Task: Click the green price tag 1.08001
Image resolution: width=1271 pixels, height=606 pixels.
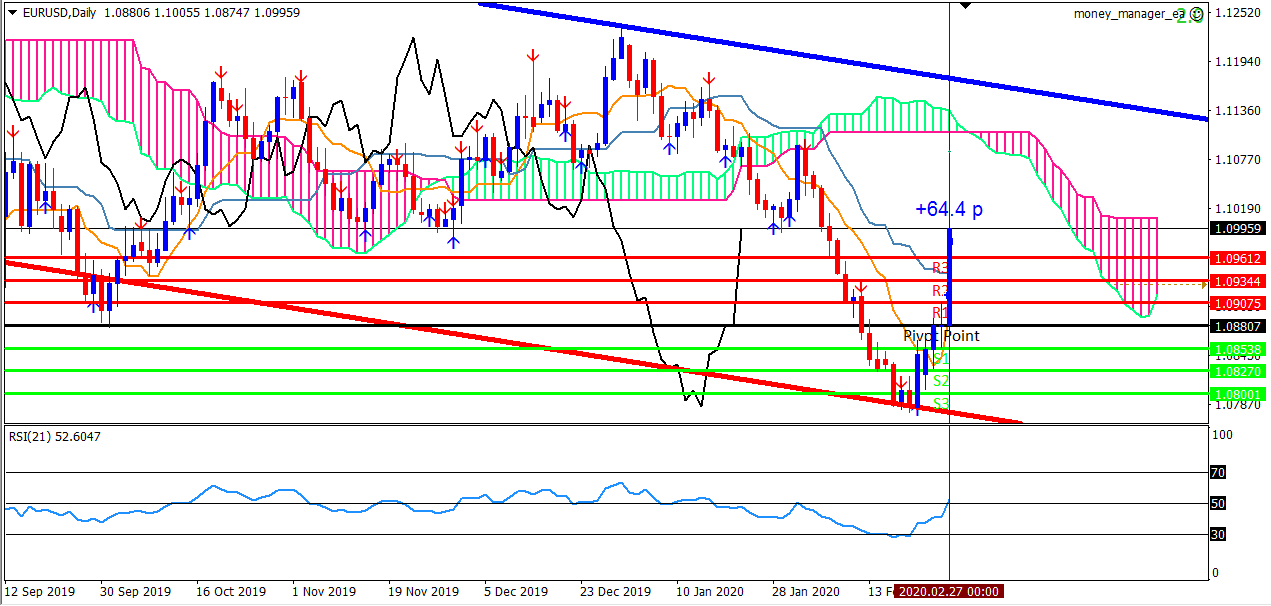Action: [1237, 394]
